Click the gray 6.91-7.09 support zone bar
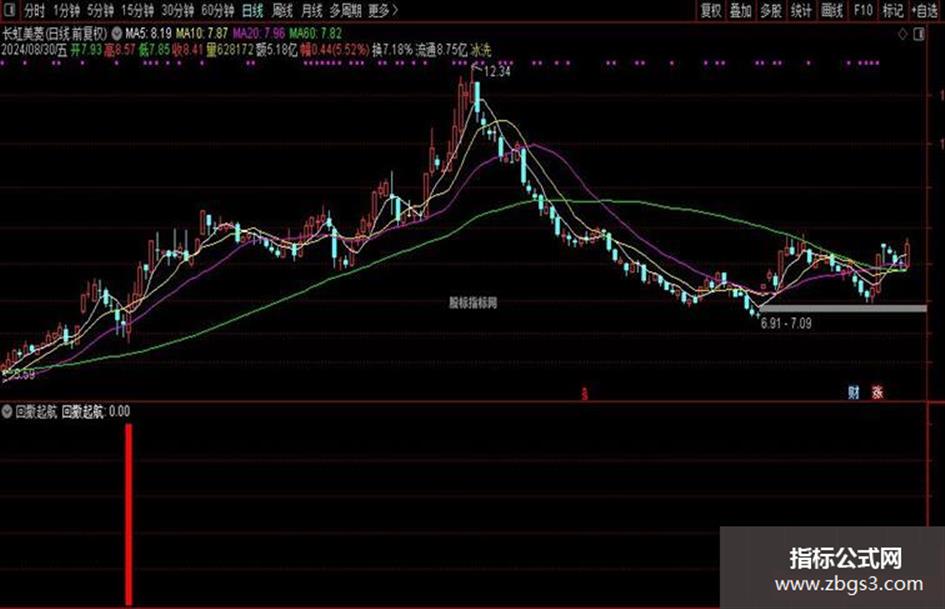Screen dimensions: 945x609 point(844,308)
